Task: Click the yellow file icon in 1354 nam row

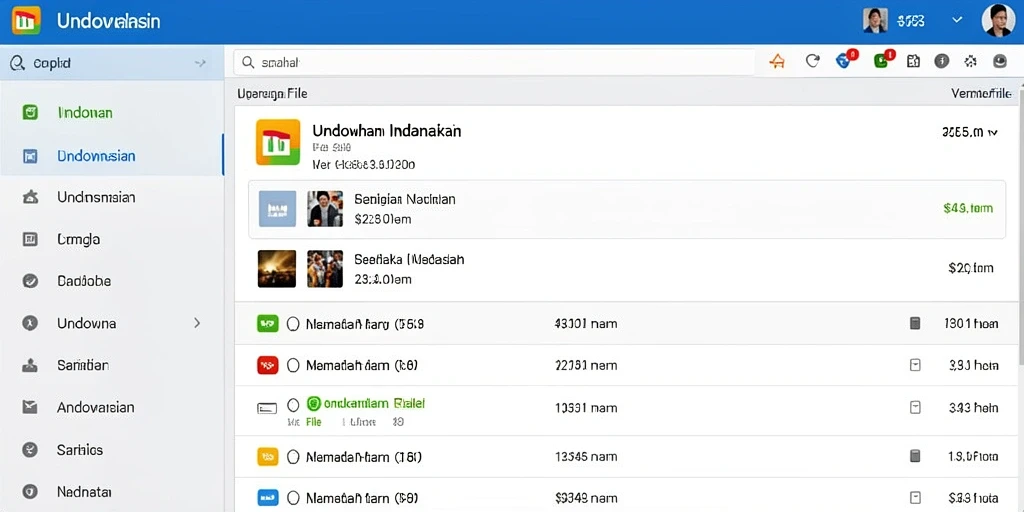Action: coord(268,456)
